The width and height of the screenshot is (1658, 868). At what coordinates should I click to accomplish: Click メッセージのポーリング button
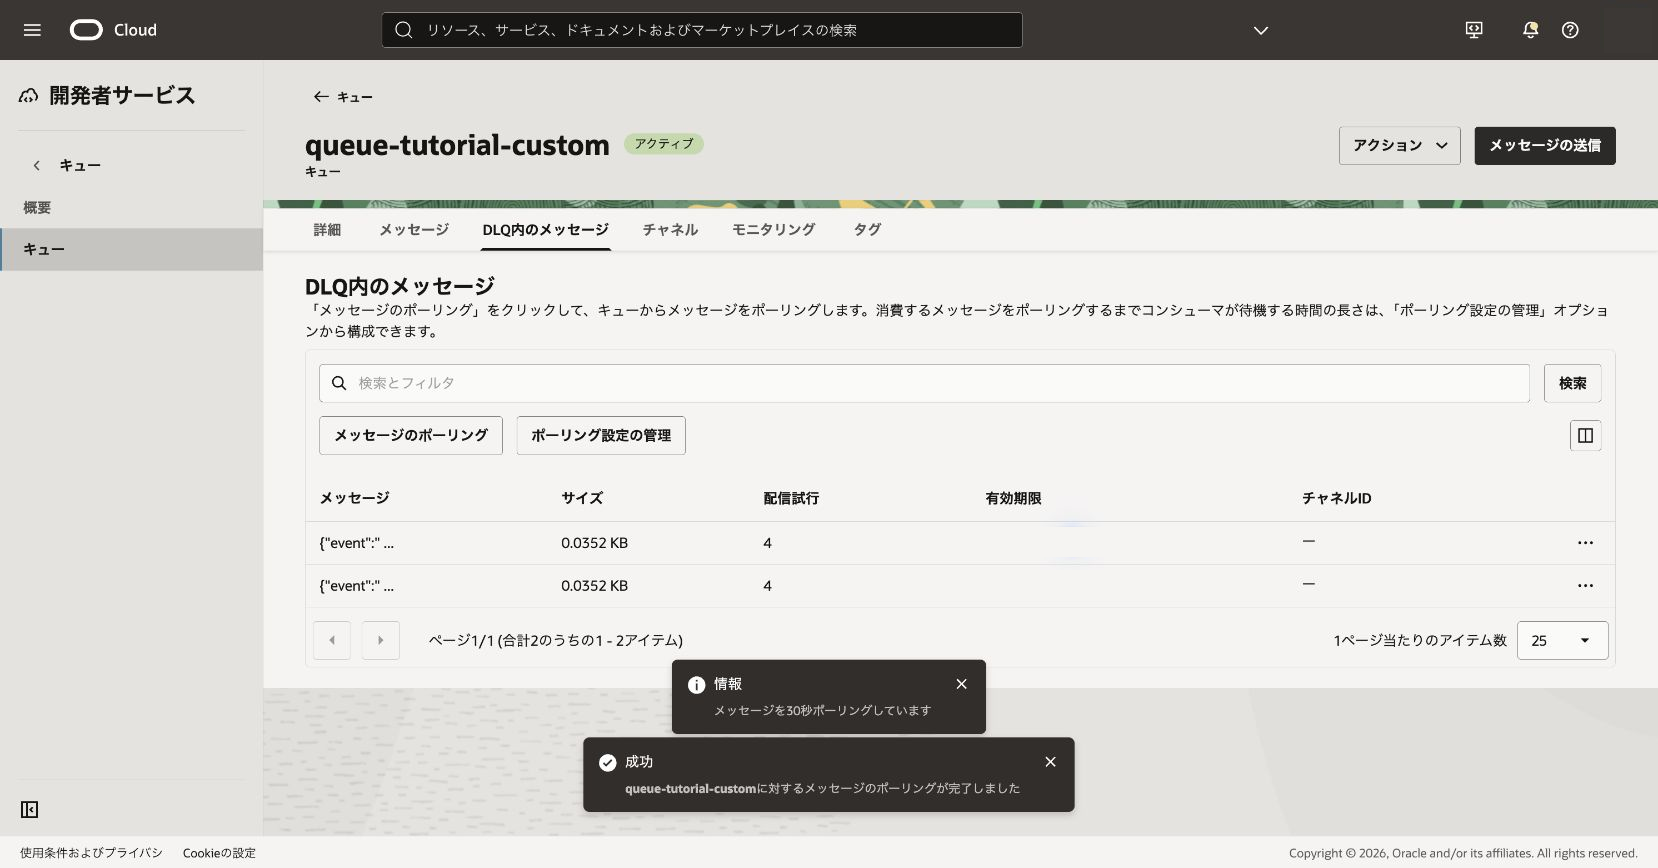(410, 435)
